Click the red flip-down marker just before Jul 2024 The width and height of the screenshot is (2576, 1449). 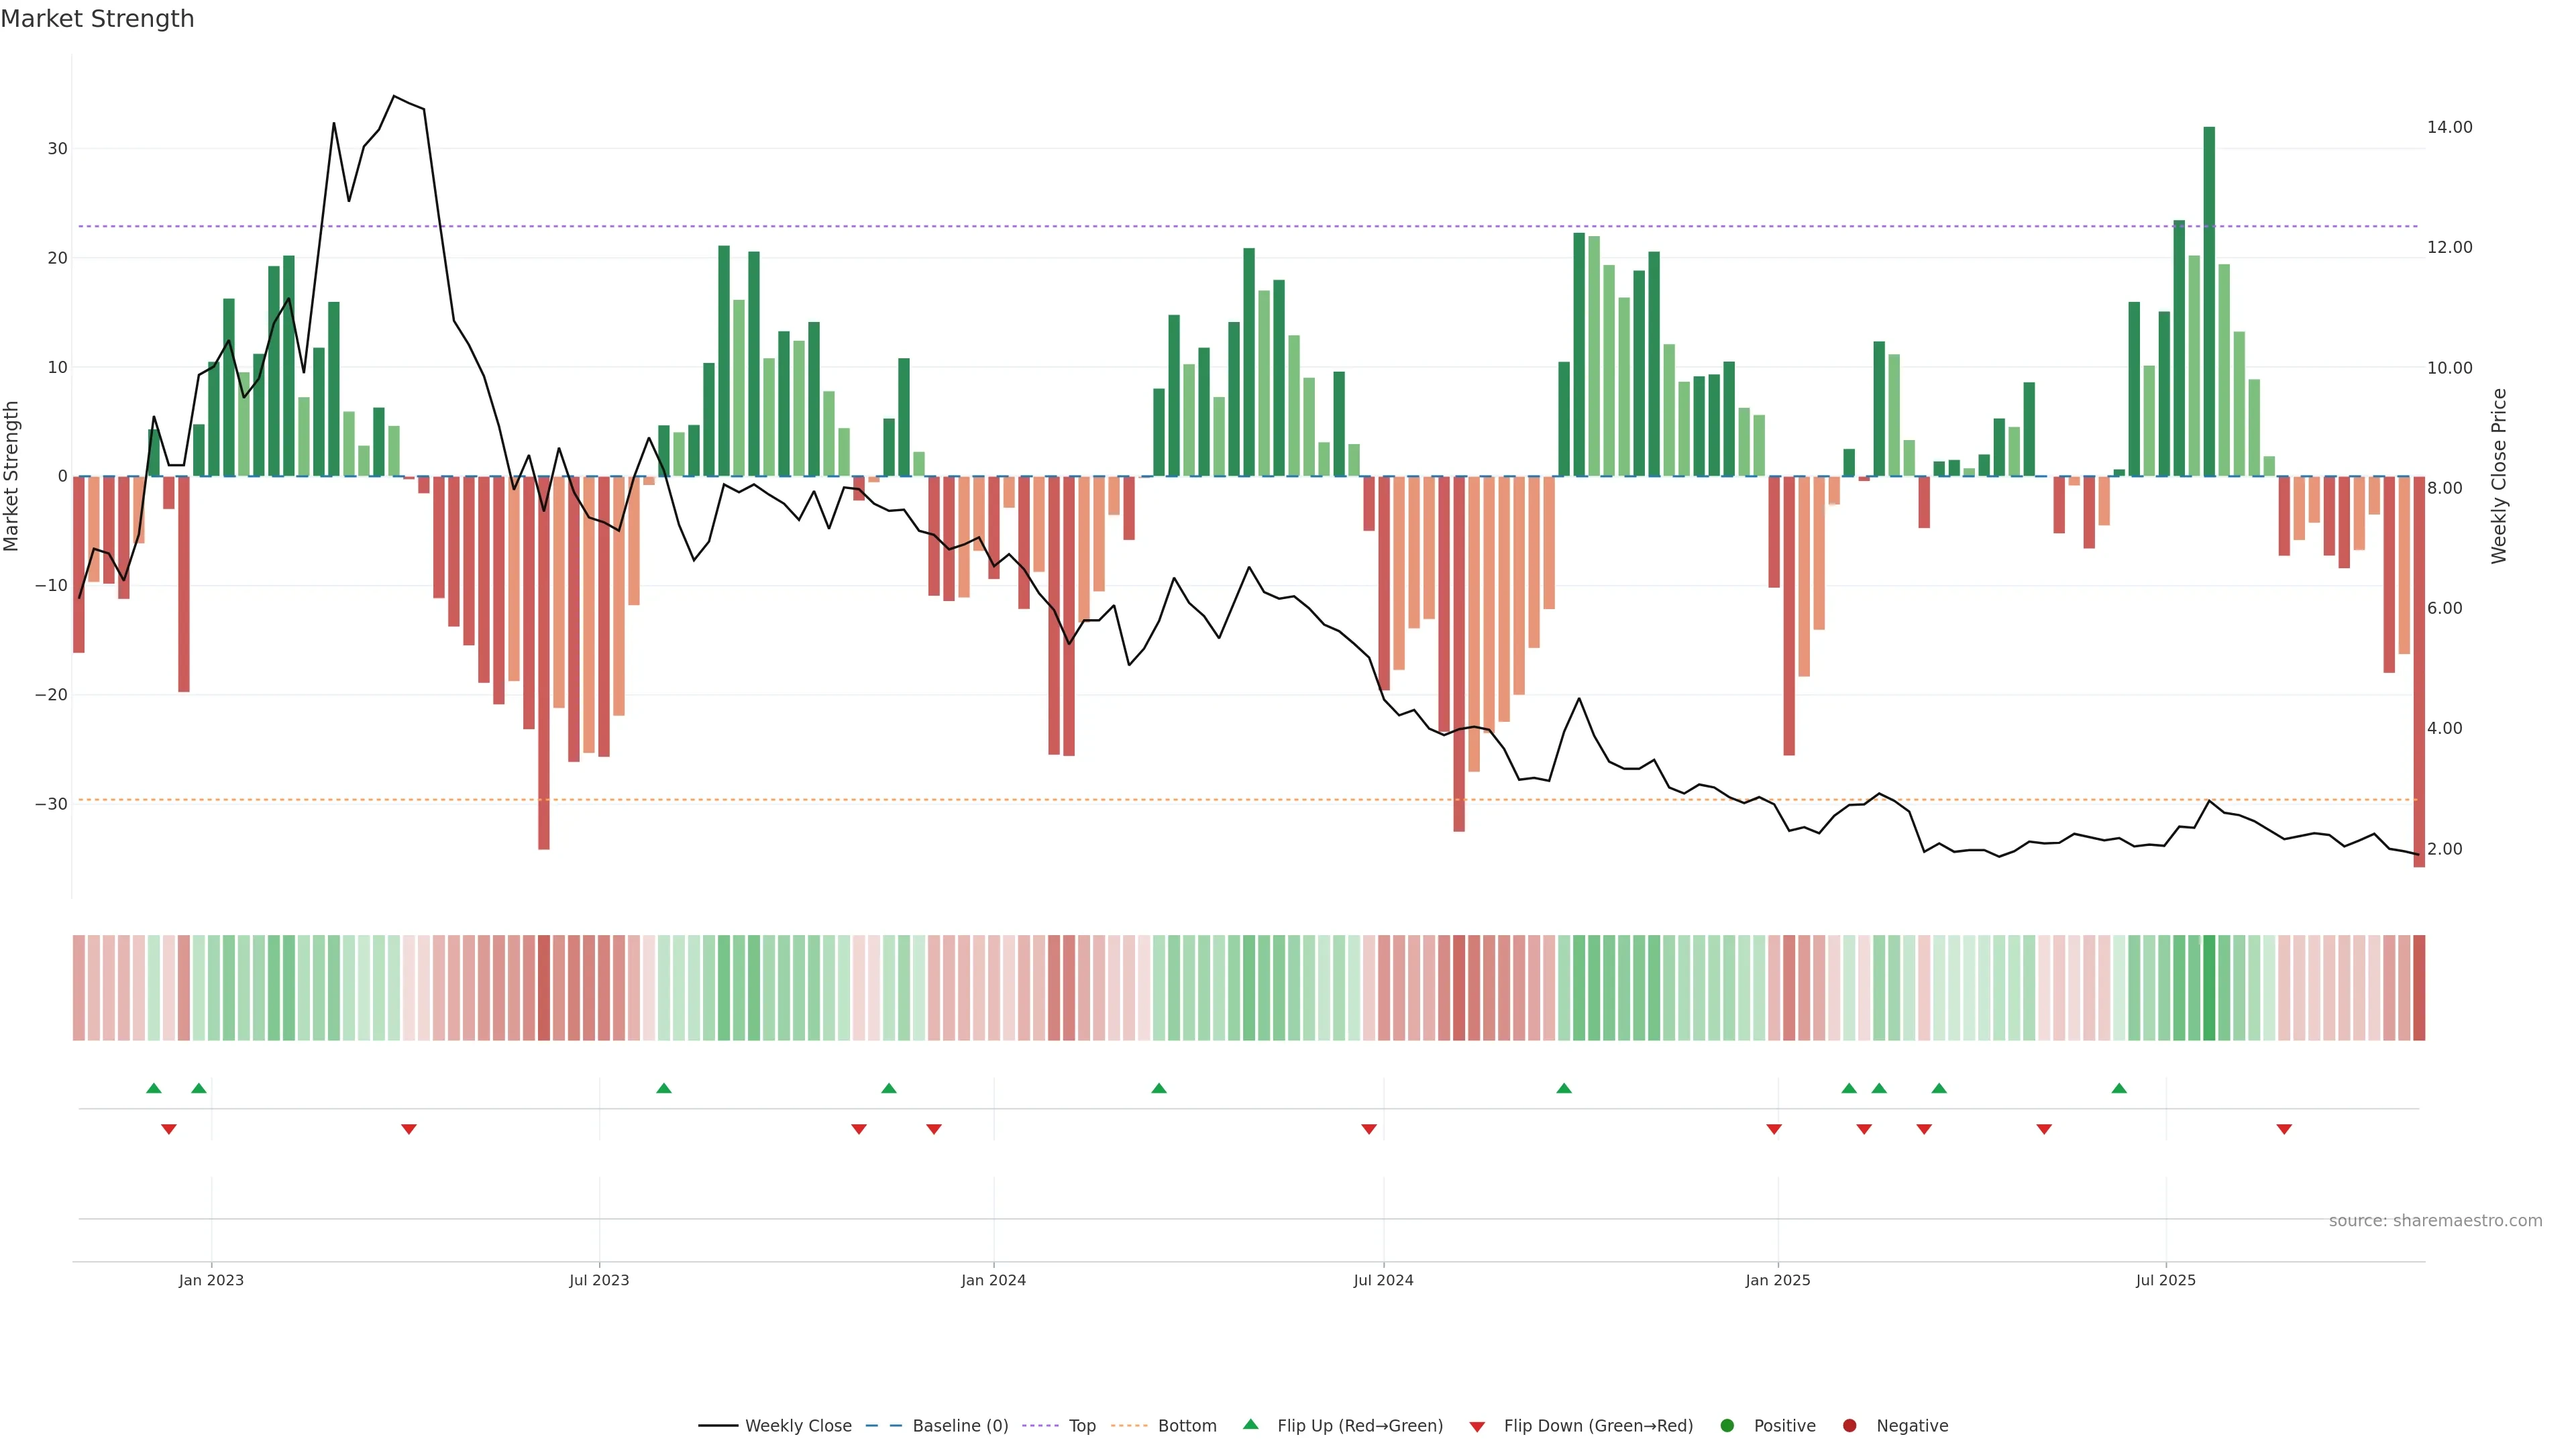click(x=1369, y=1129)
